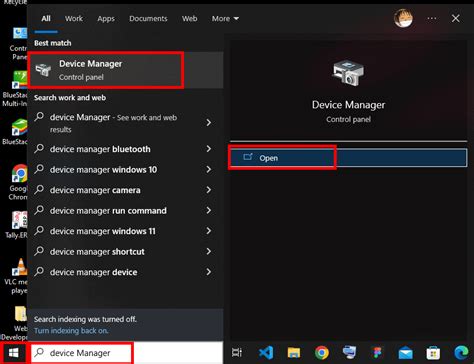This screenshot has width=474, height=364.
Task: Open File Explorer from the taskbar
Action: (294, 352)
